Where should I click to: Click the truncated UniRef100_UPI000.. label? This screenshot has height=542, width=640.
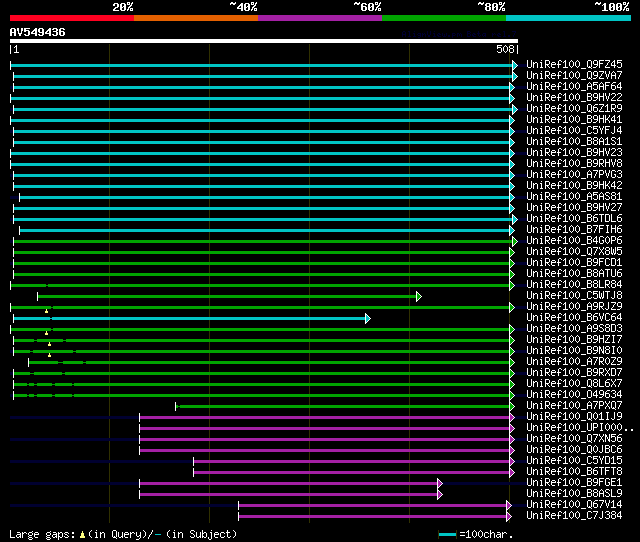pos(580,428)
